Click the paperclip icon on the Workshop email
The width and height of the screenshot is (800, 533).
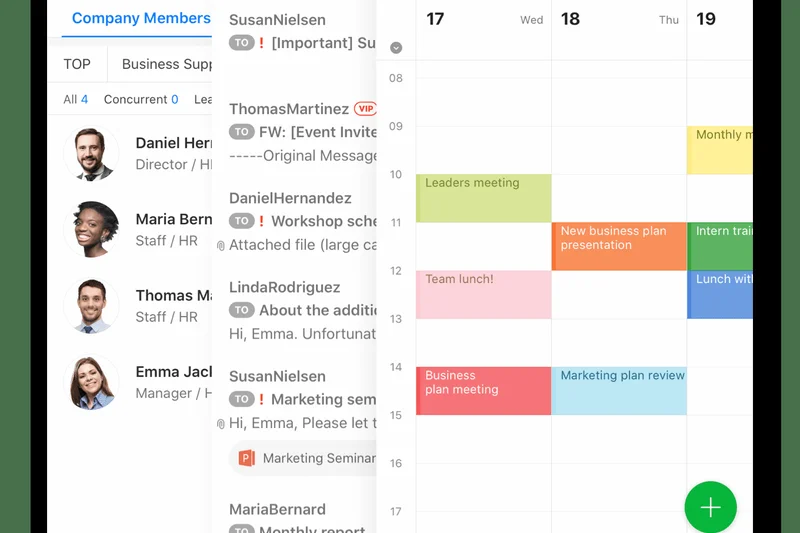tap(221, 245)
